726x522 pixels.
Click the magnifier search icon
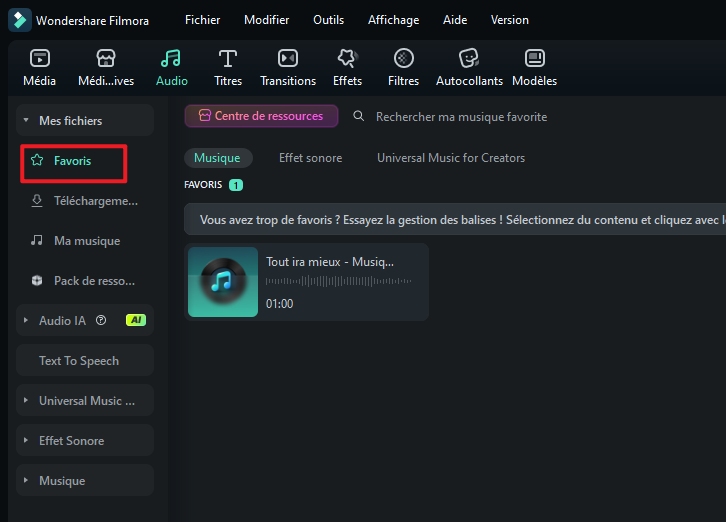tap(358, 116)
